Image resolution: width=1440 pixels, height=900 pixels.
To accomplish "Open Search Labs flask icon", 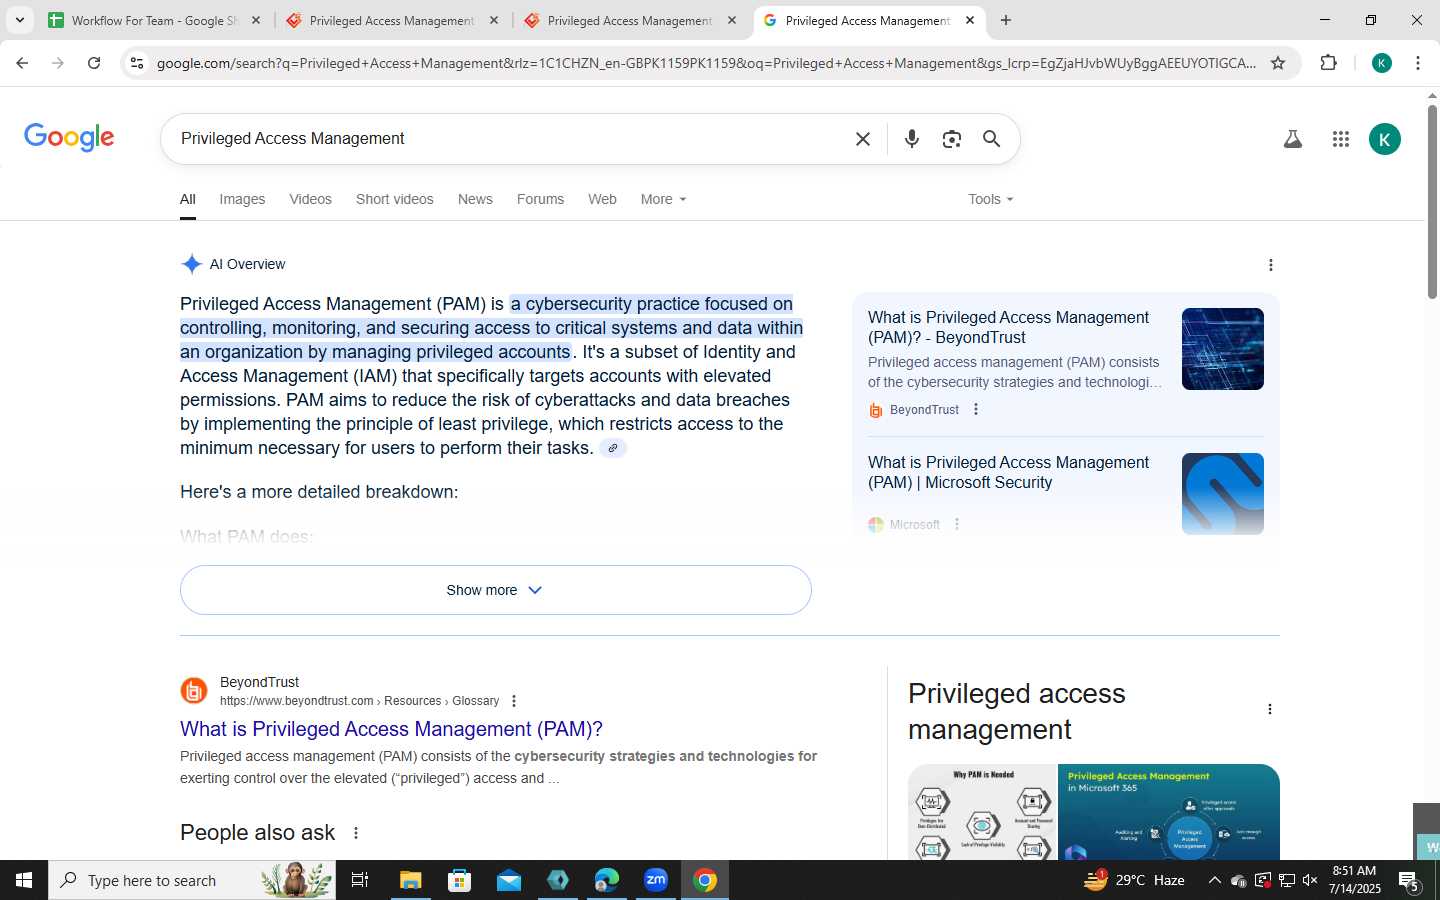I will 1293,139.
